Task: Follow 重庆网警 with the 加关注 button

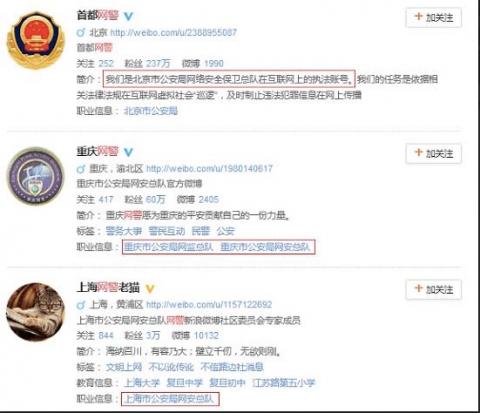Action: pos(434,154)
